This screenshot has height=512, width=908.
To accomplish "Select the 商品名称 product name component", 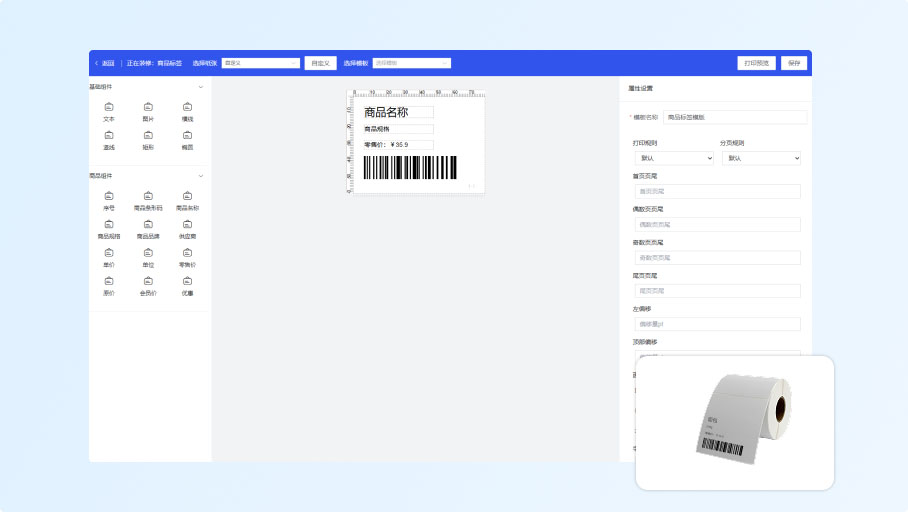I will [187, 196].
